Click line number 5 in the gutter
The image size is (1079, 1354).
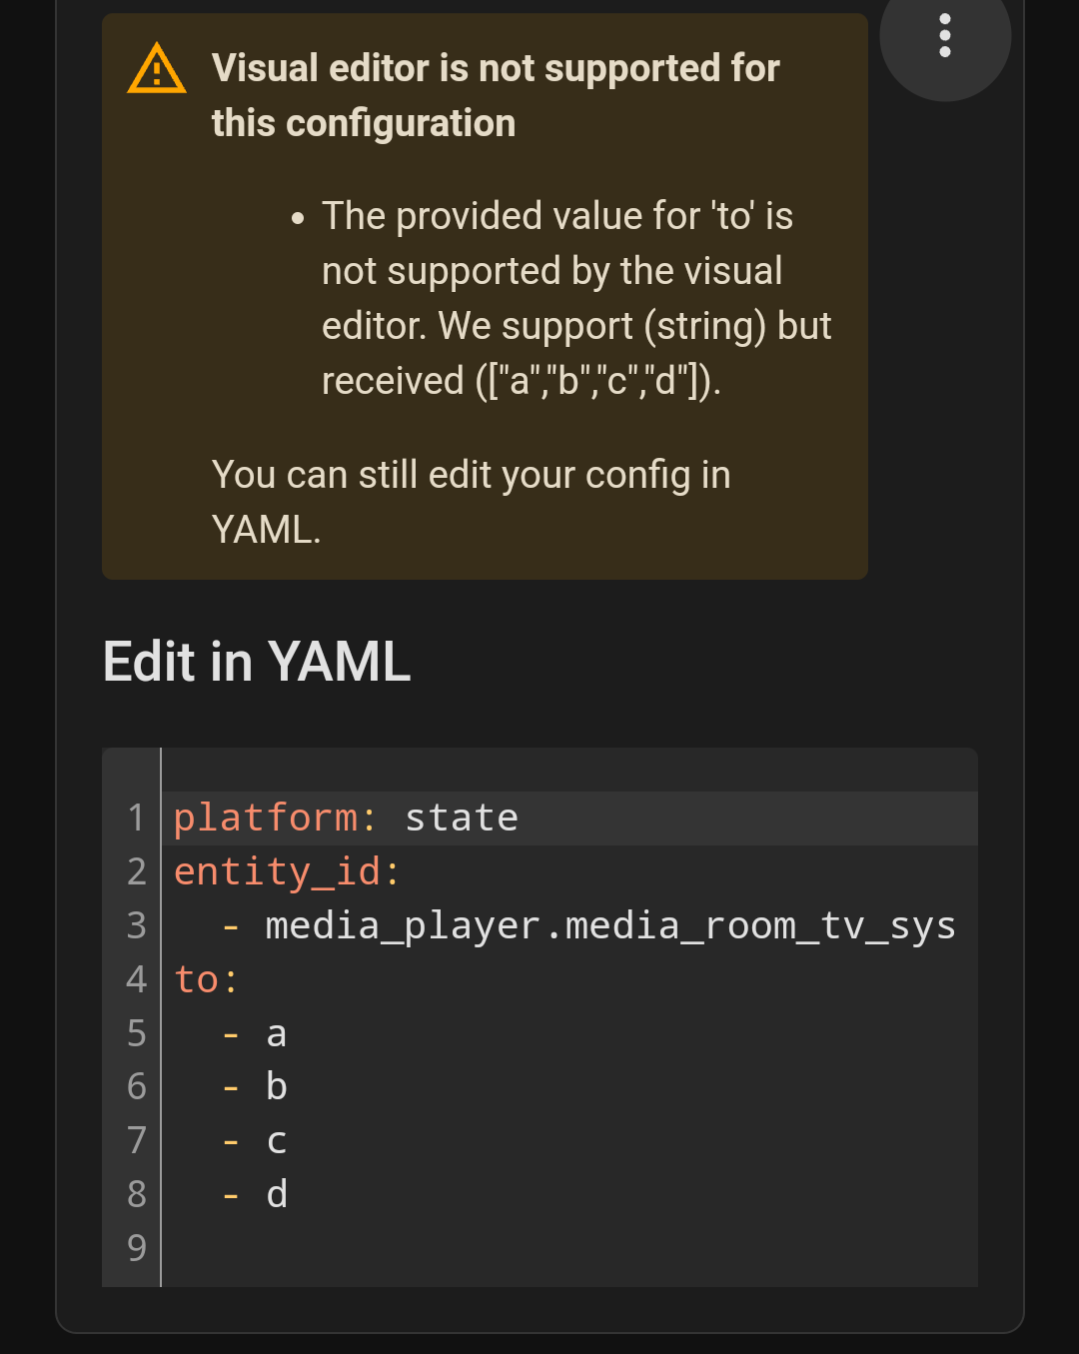pos(137,1034)
